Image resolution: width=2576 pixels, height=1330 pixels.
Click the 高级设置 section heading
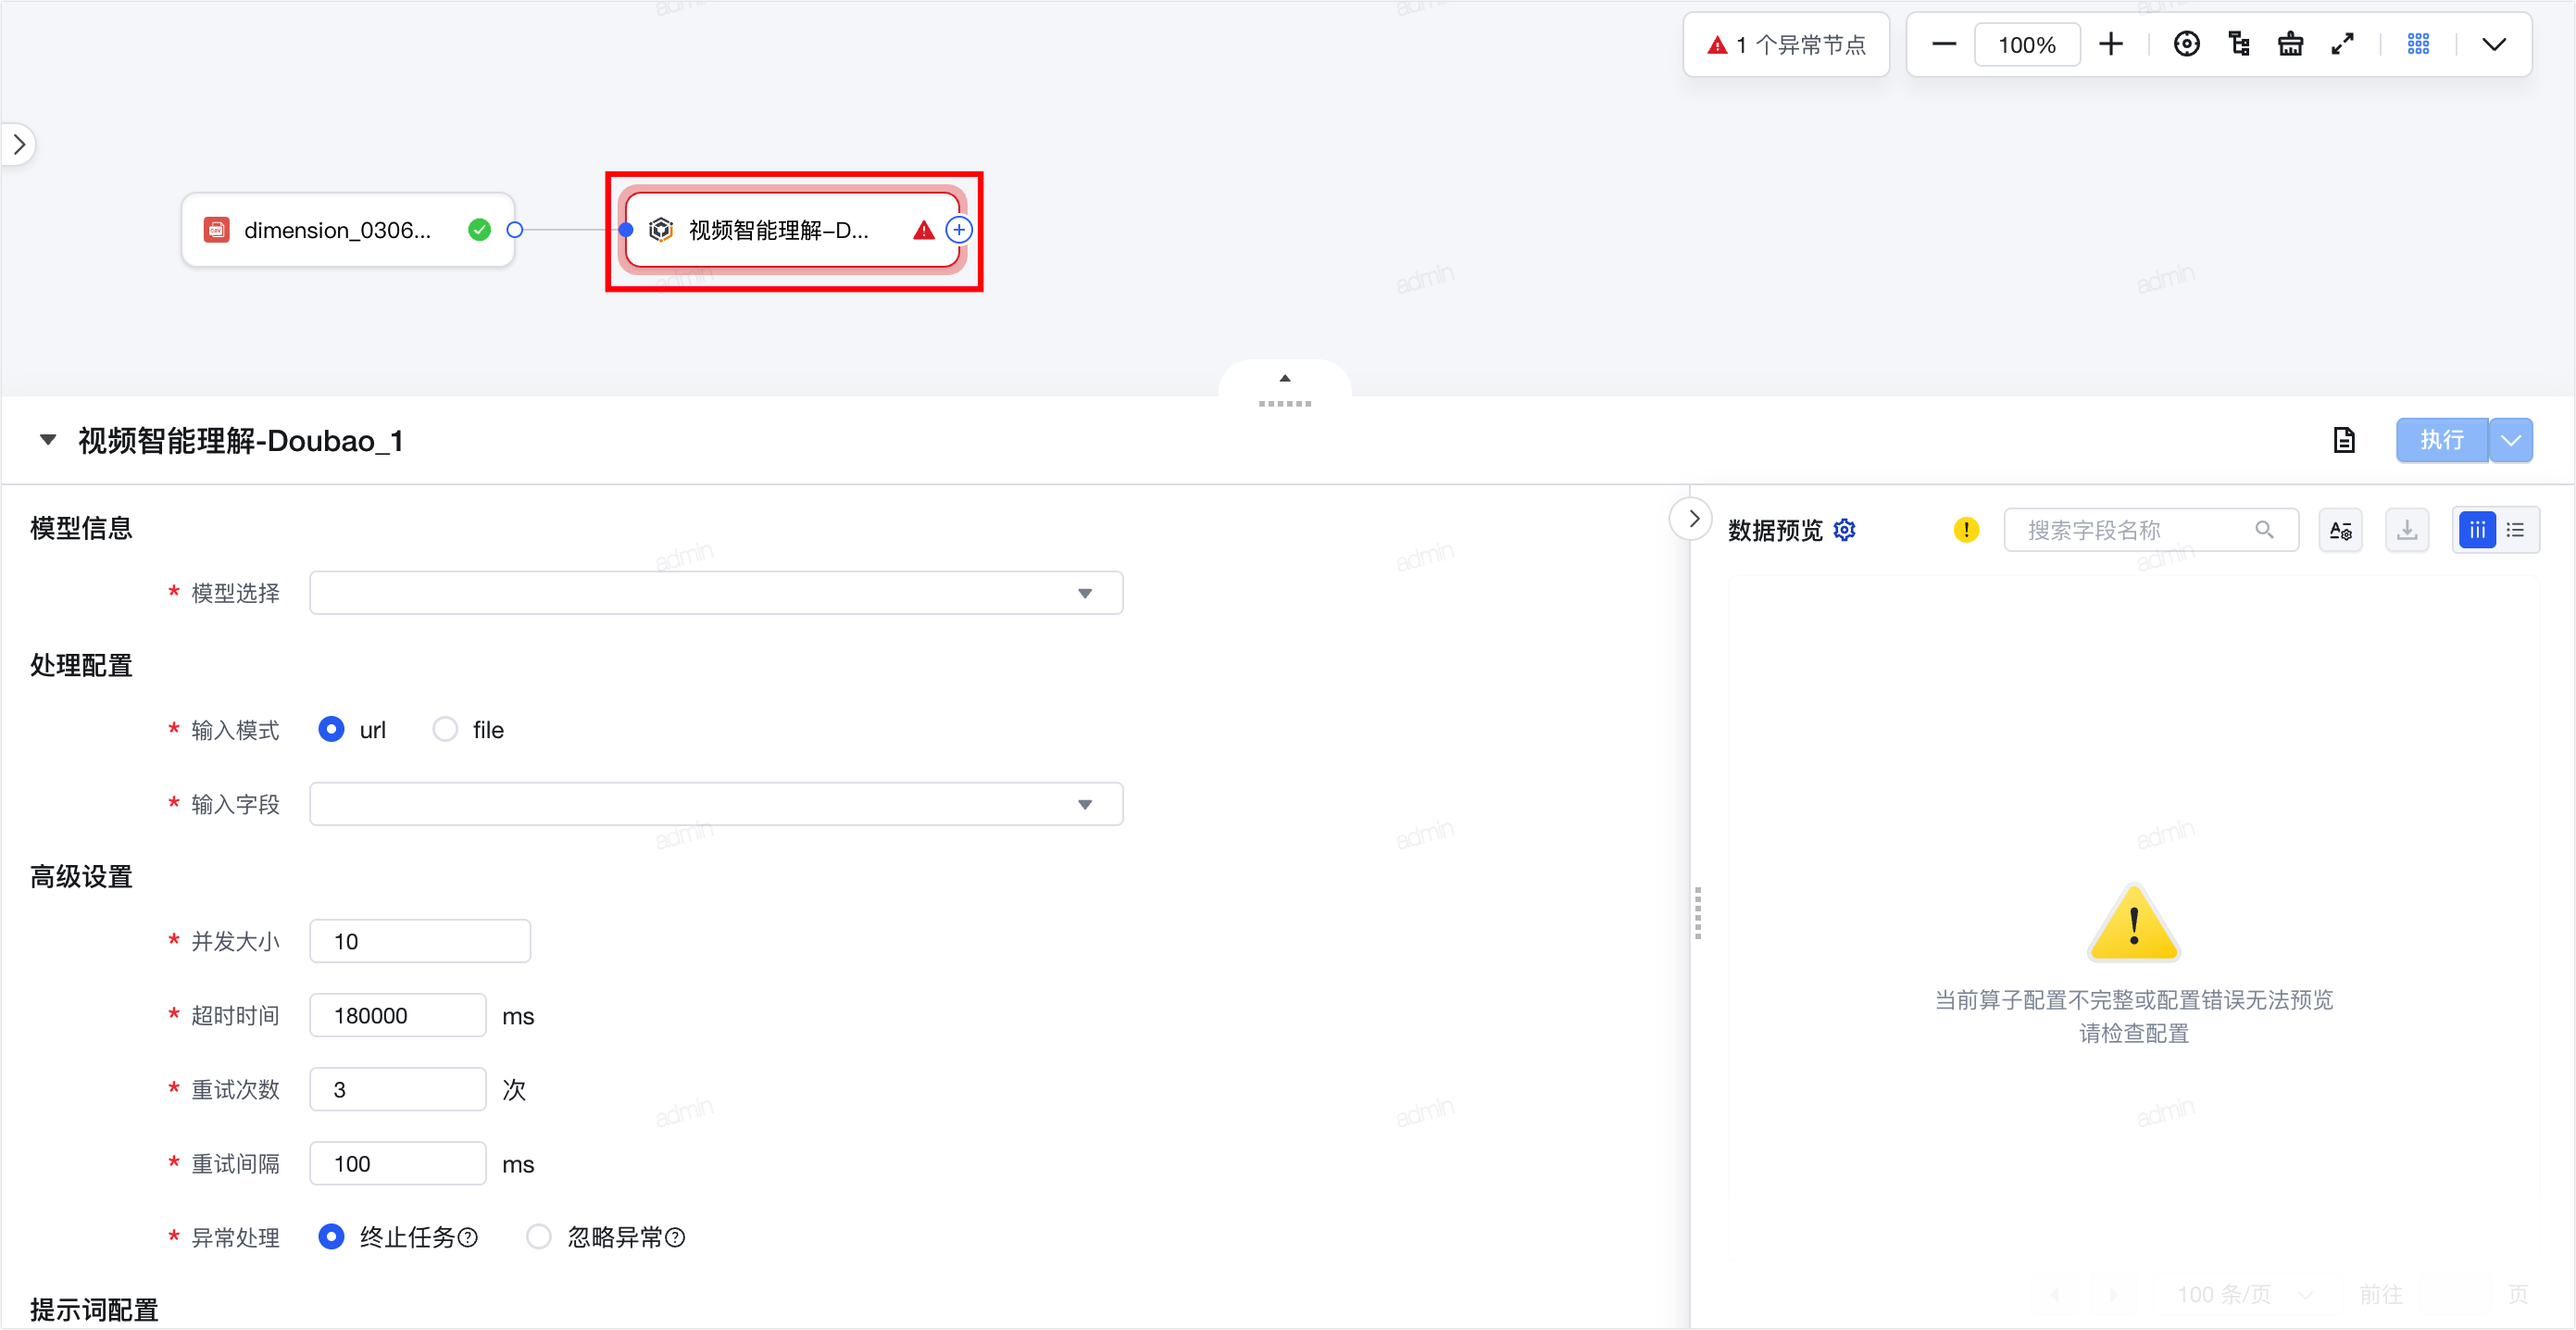81,877
